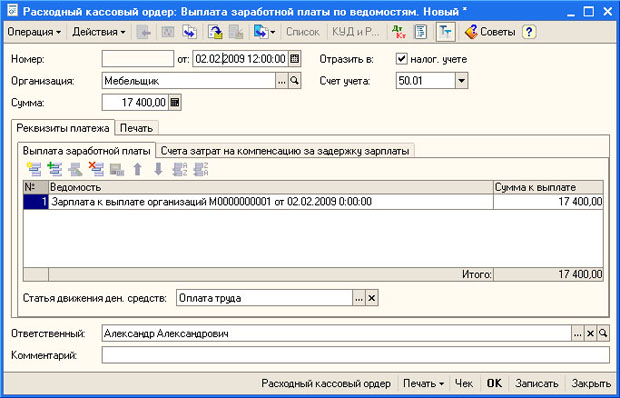Click into the Комментарий input field

tap(355, 355)
